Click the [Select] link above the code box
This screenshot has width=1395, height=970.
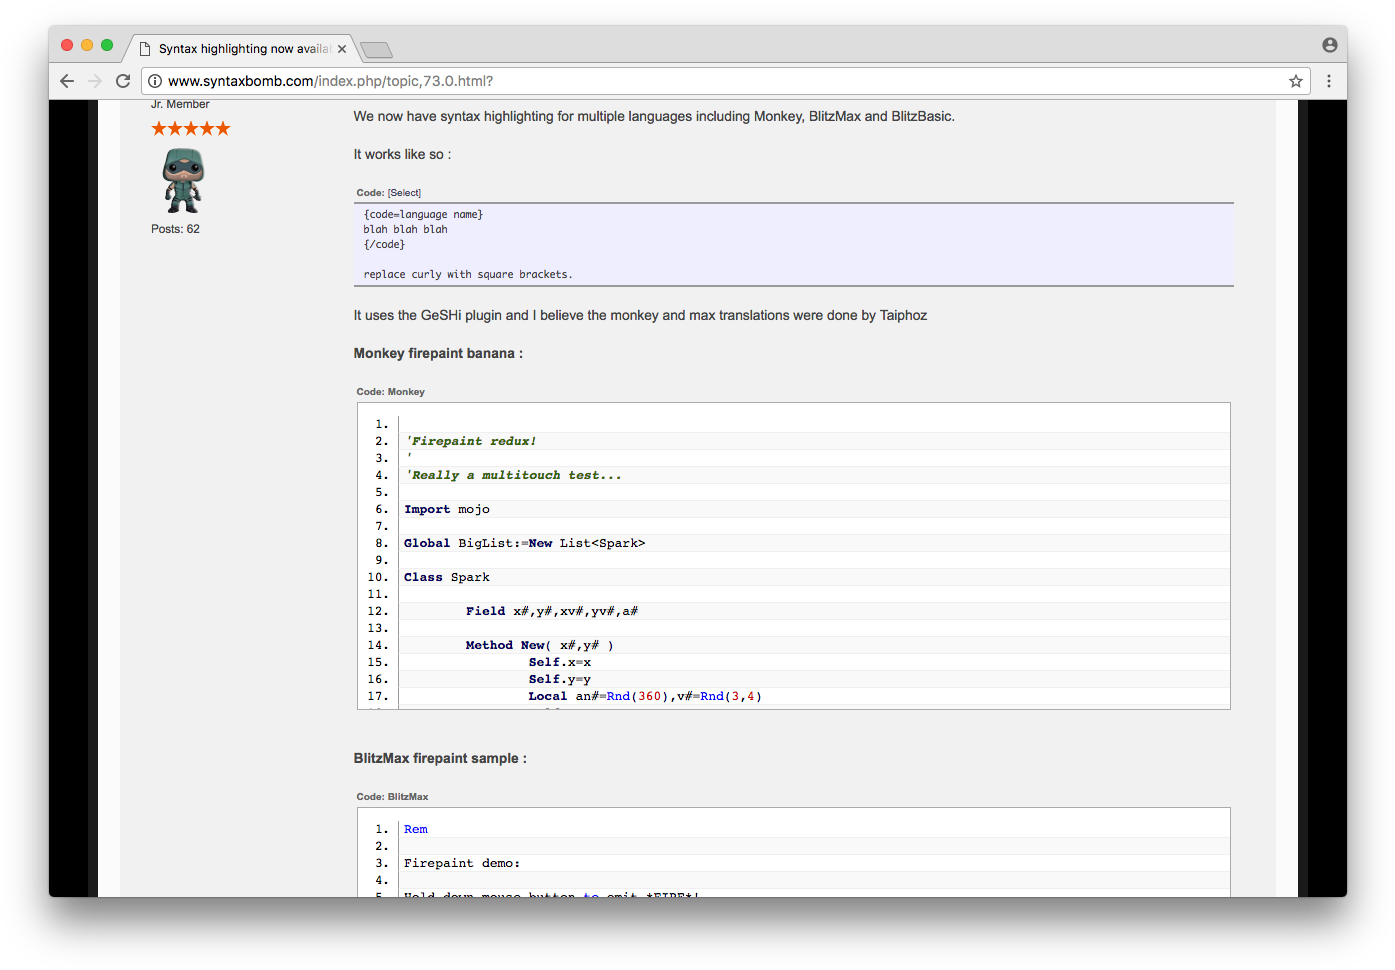[x=404, y=193]
